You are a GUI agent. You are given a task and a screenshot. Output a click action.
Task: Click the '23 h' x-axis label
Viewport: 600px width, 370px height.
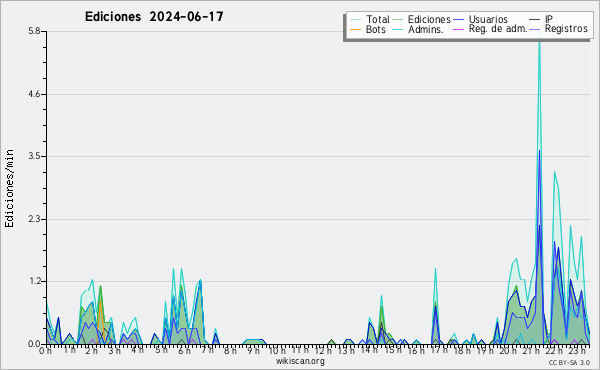[x=577, y=351]
